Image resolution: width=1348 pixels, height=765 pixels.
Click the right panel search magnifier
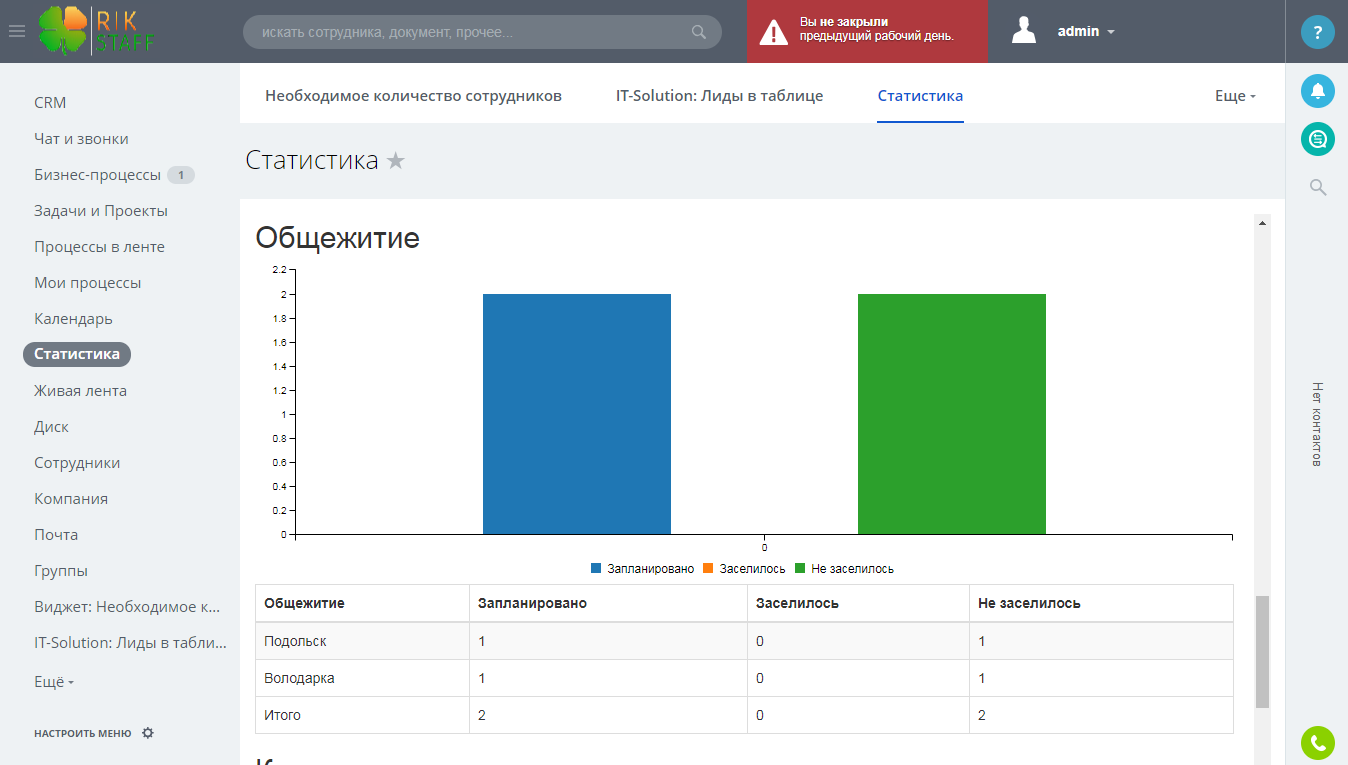pyautogui.click(x=1318, y=187)
